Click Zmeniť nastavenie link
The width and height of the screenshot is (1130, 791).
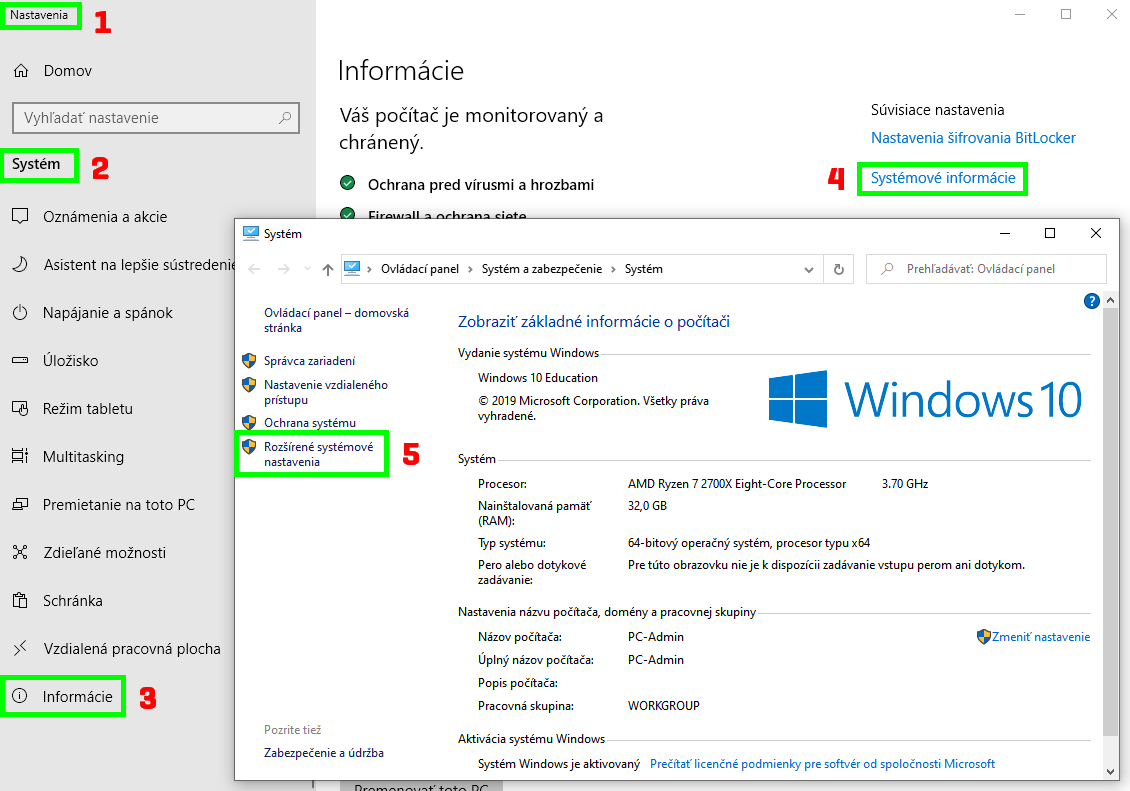pos(1040,637)
